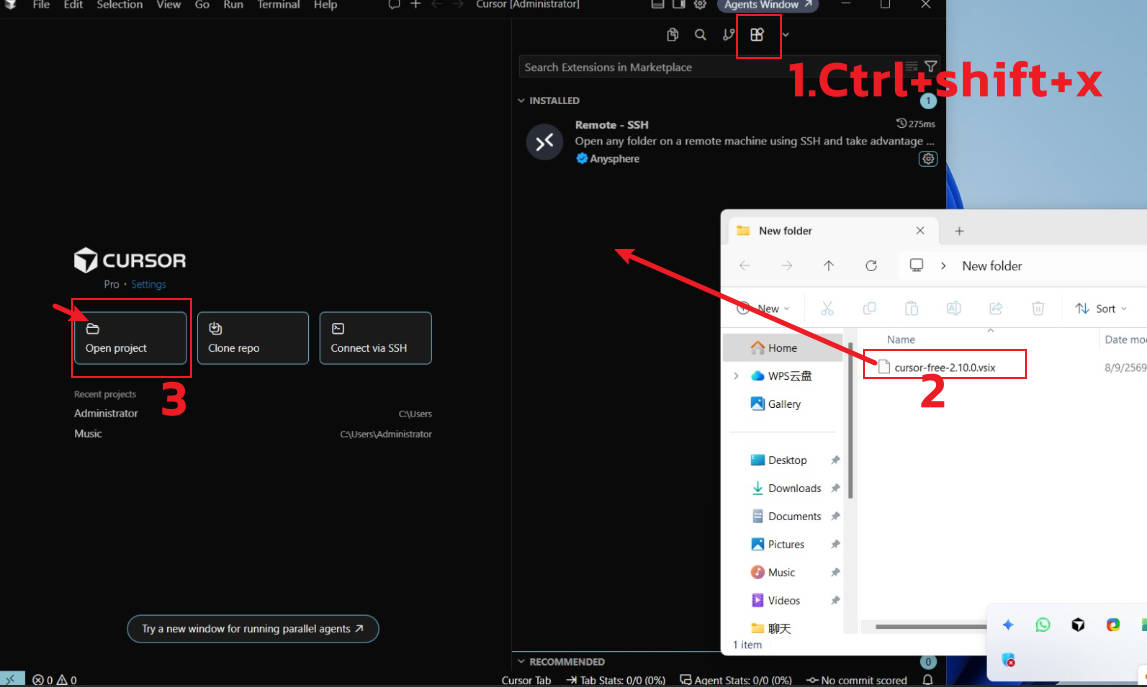Click the Open project button

coord(130,338)
